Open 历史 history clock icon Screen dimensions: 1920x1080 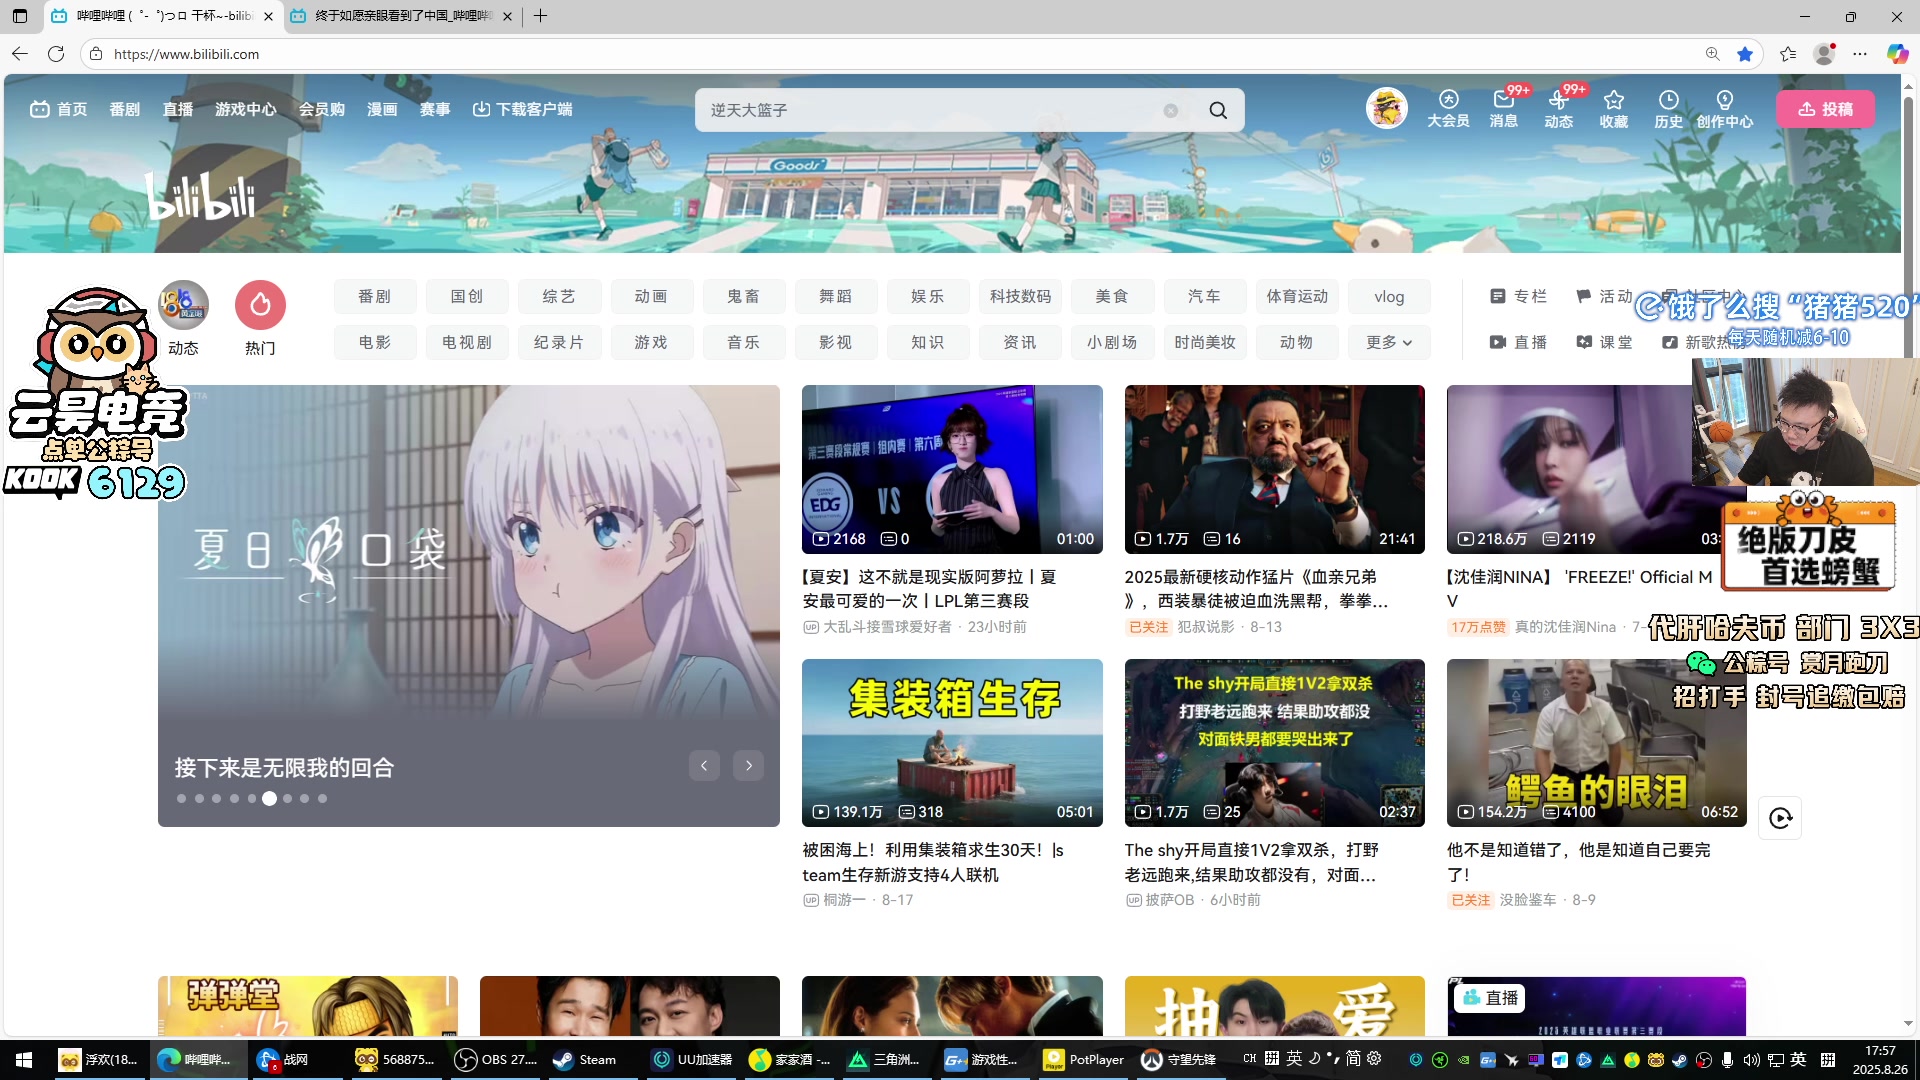point(1669,108)
